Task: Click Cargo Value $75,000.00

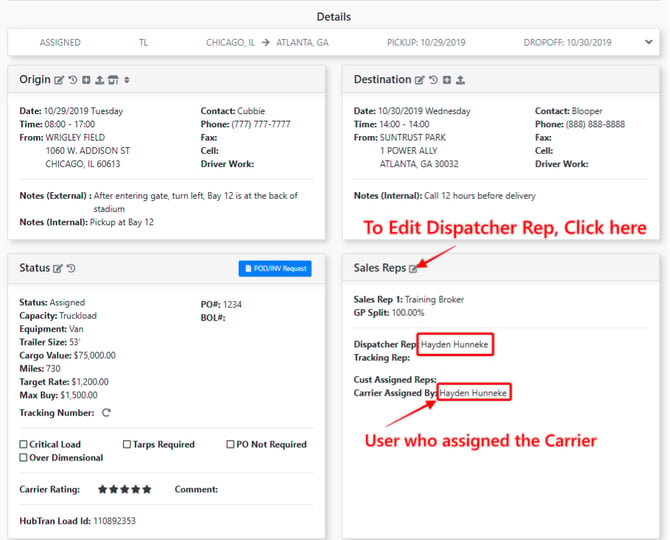Action: click(95, 355)
